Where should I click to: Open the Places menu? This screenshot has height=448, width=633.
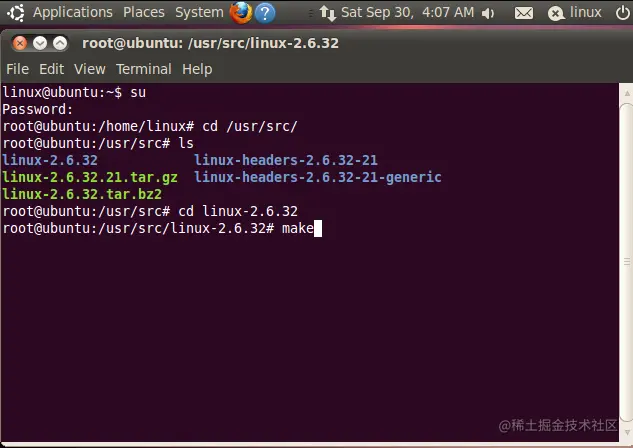pos(144,12)
